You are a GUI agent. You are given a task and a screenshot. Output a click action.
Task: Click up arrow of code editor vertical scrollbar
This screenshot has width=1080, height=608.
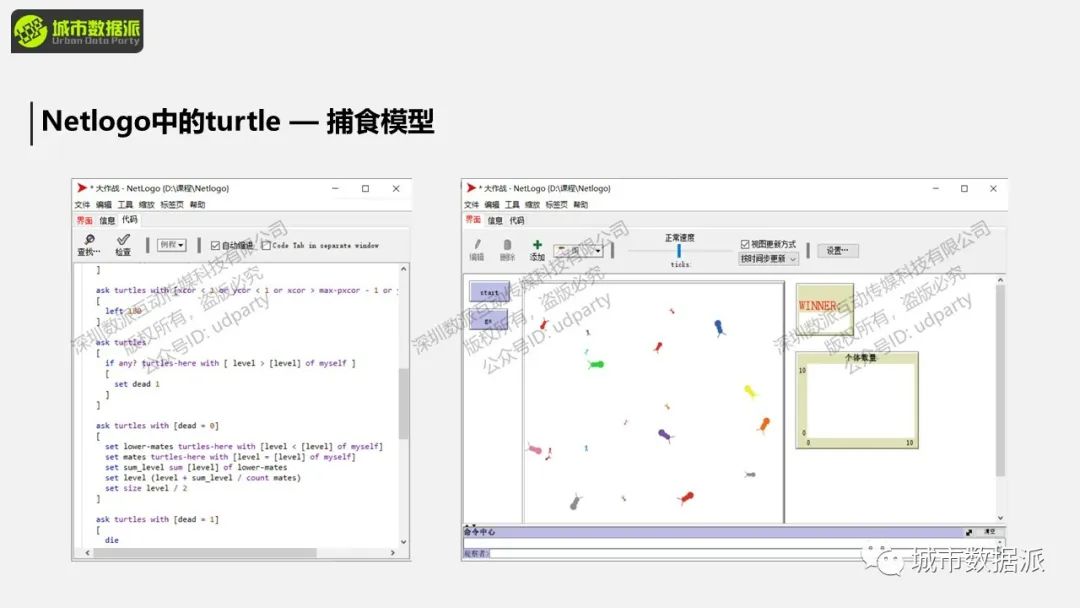pyautogui.click(x=404, y=269)
